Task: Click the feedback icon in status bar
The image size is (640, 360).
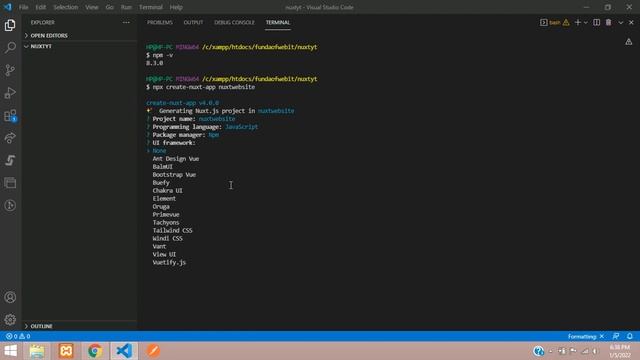Action: 616,336
